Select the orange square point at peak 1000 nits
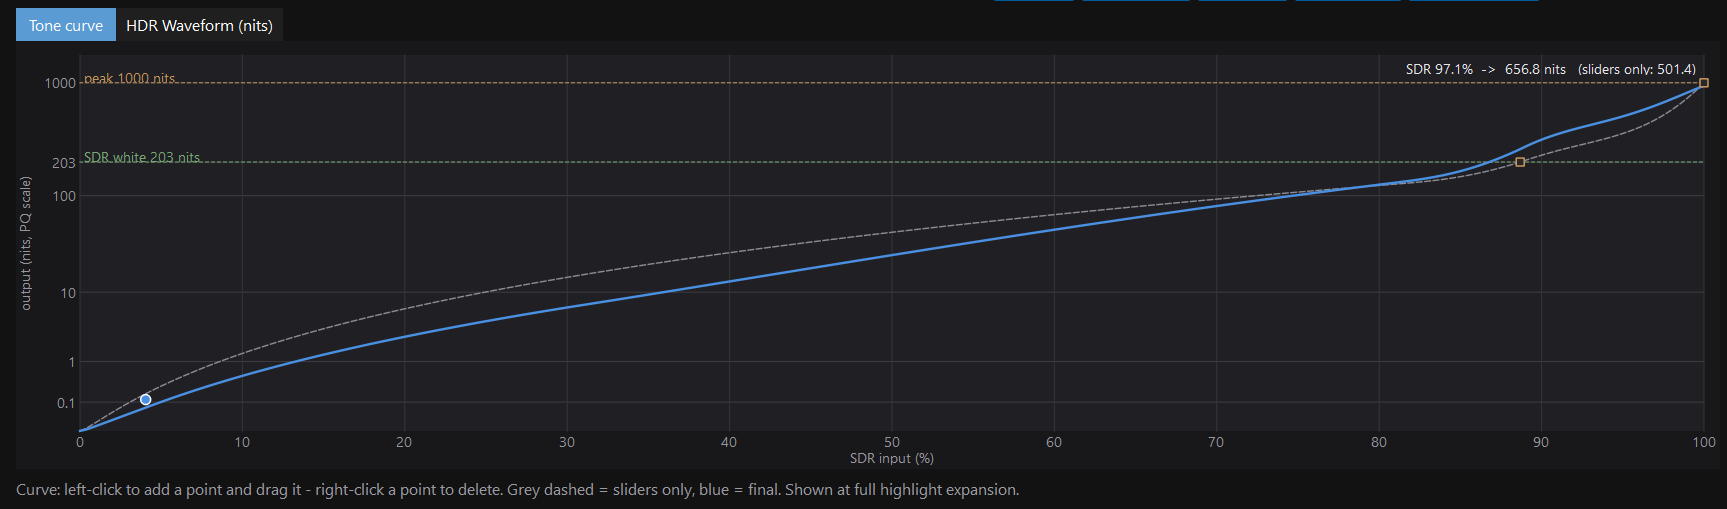 [1704, 83]
